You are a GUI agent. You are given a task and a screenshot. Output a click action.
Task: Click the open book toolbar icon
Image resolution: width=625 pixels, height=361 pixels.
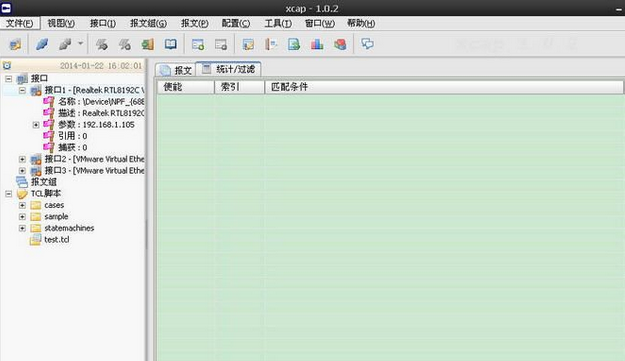(x=171, y=44)
